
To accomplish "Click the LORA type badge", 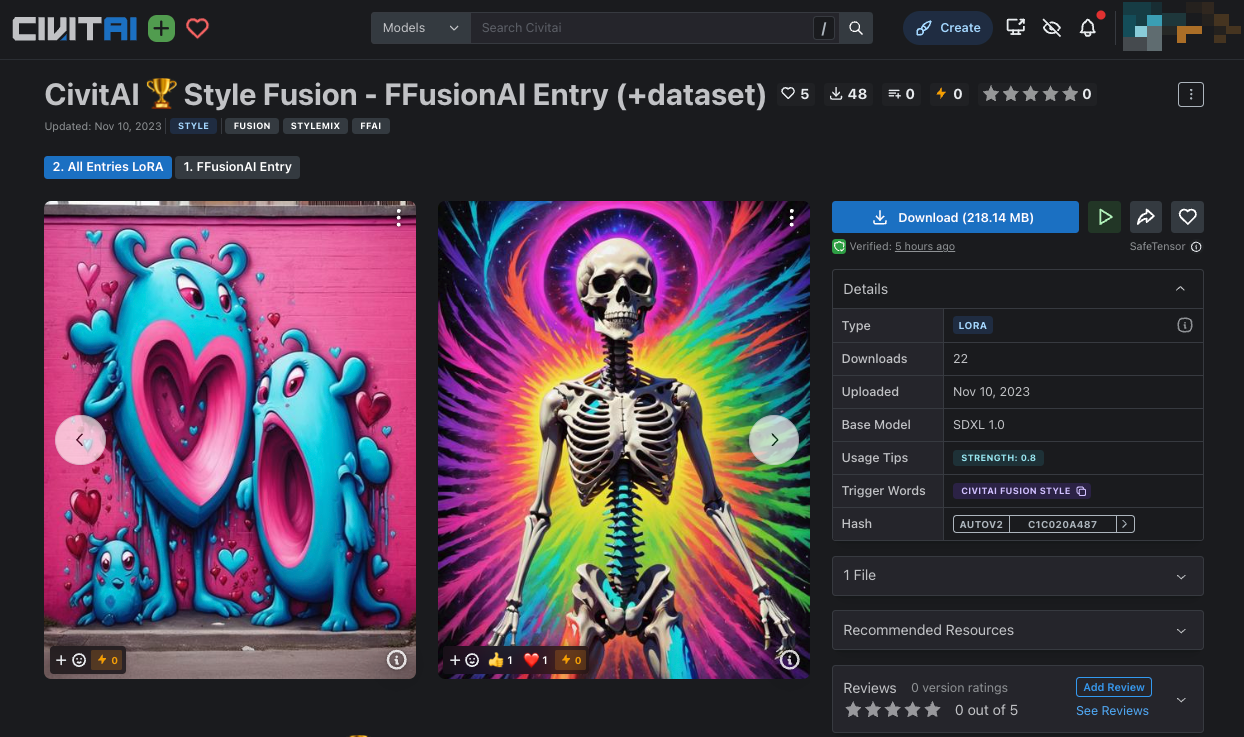I will 972,325.
